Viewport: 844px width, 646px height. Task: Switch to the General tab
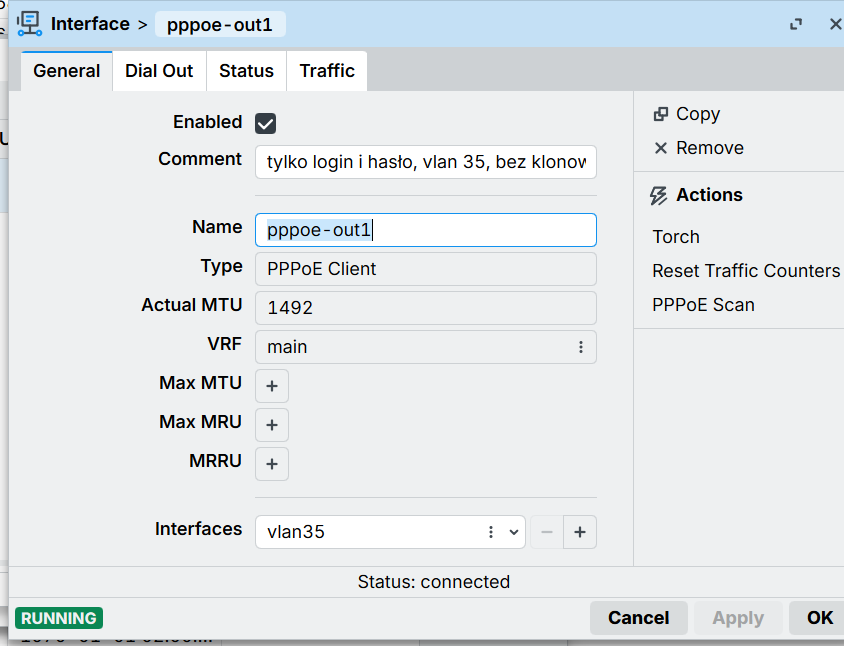click(x=67, y=71)
